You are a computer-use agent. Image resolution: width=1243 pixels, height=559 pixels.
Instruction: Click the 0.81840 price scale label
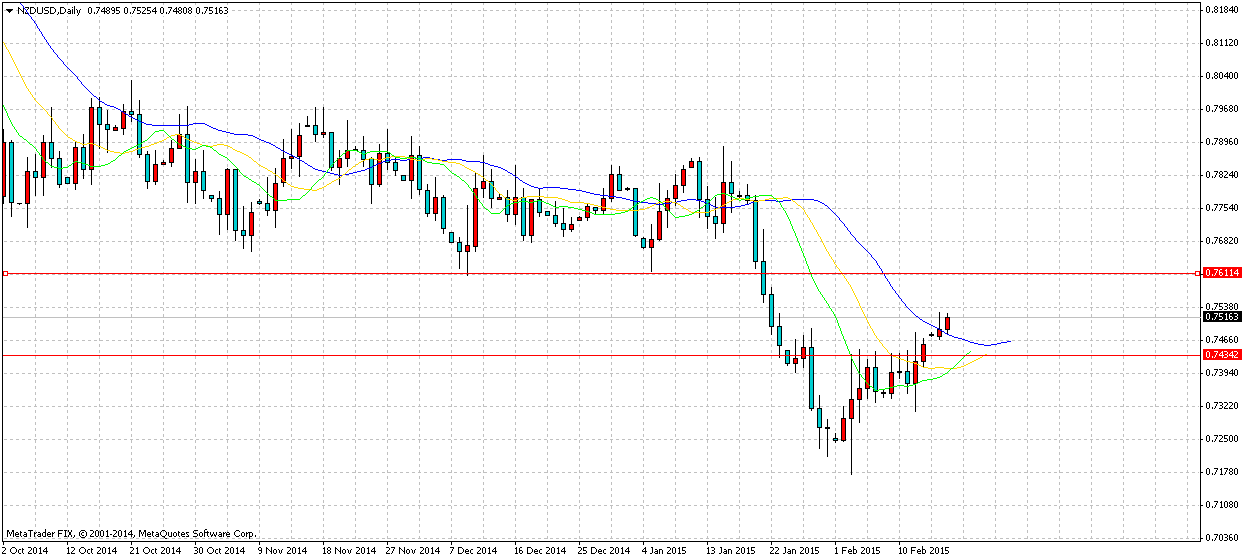(1222, 10)
